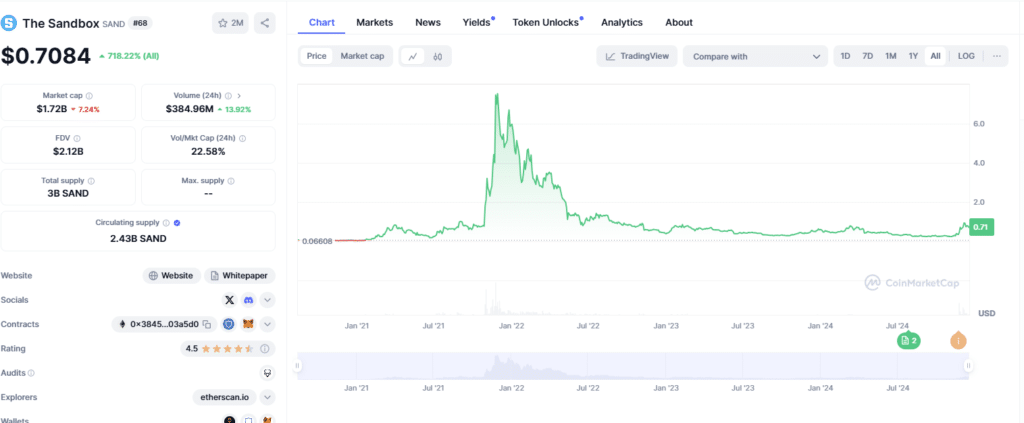Screen dimensions: 1024x423
Task: Open the Analytics tab
Action: [x=622, y=22]
